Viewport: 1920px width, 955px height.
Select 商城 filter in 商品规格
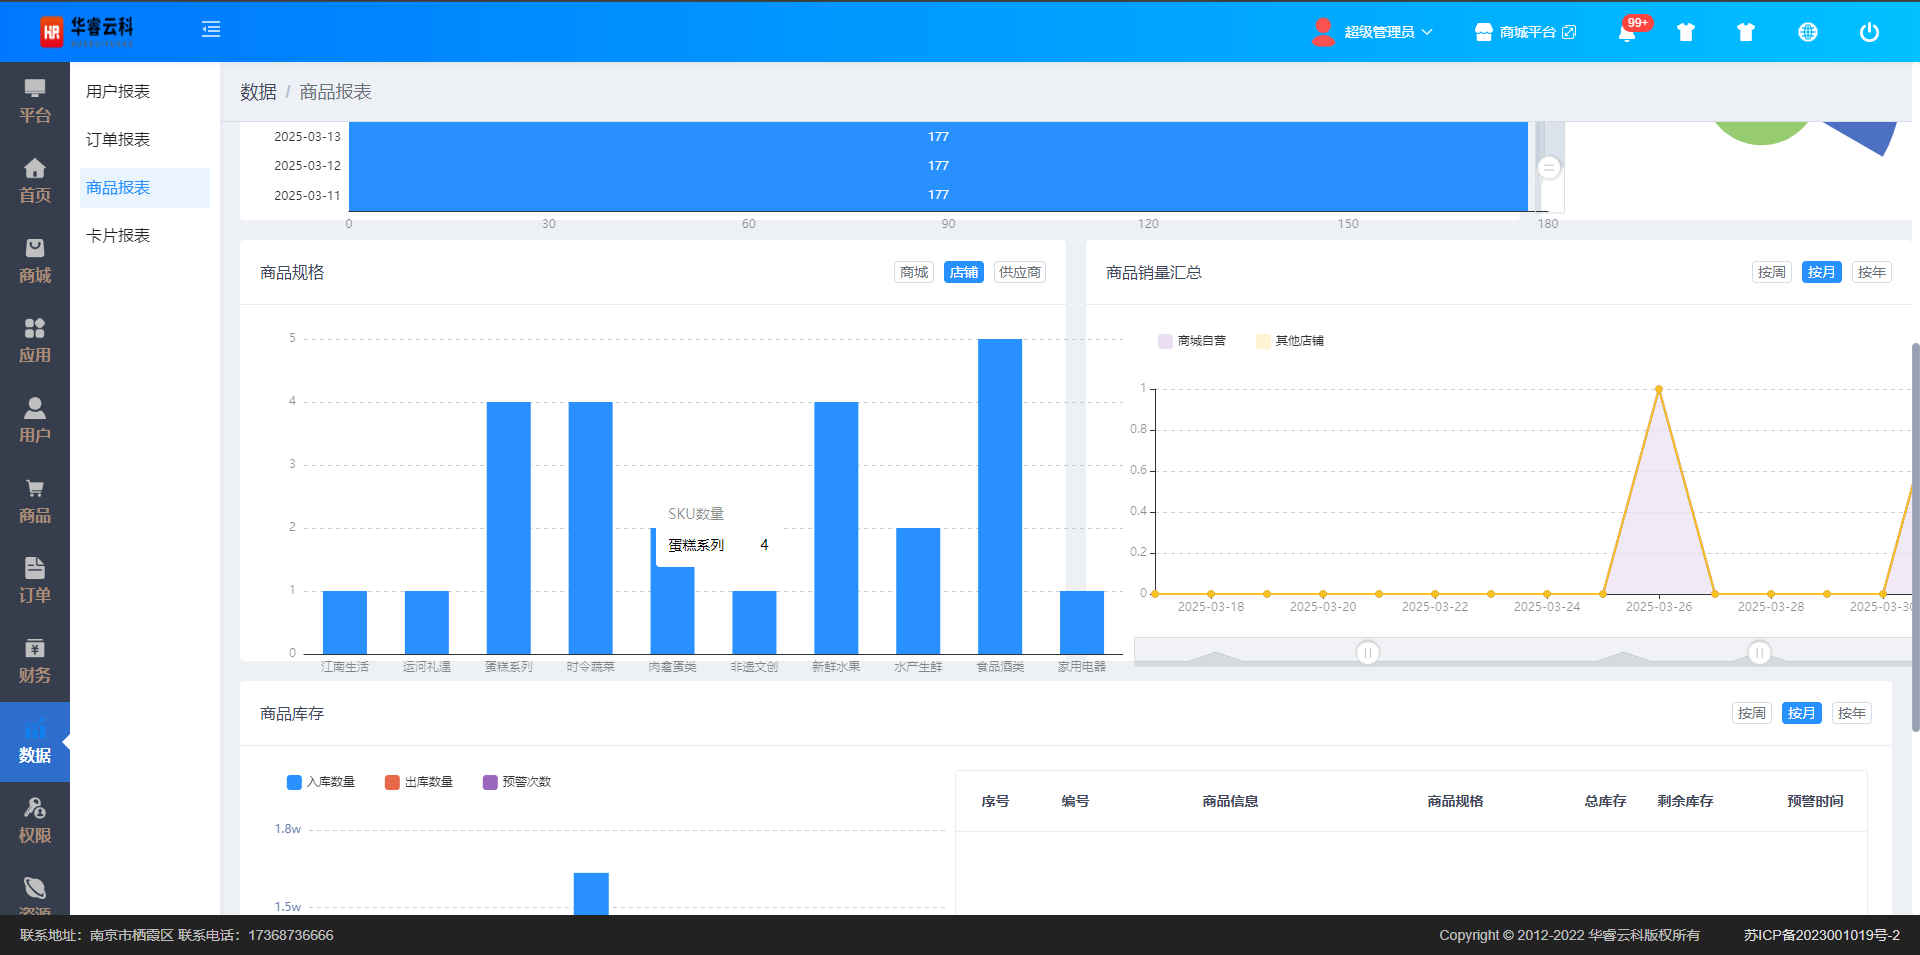point(913,272)
